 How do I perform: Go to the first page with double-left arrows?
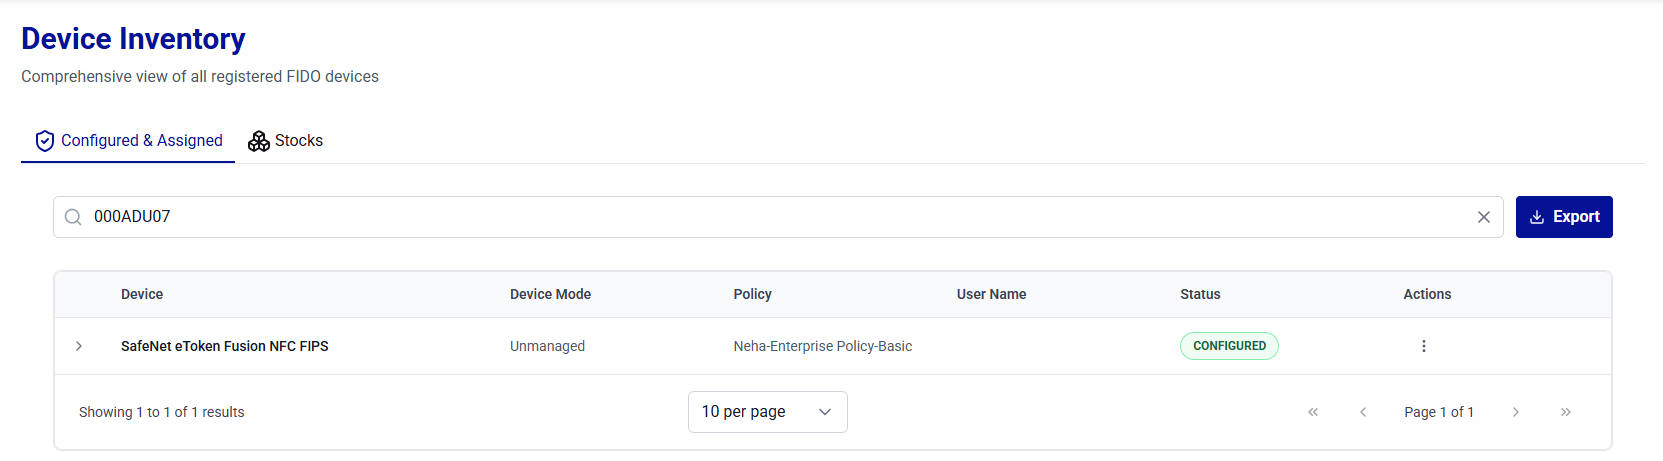[1313, 412]
